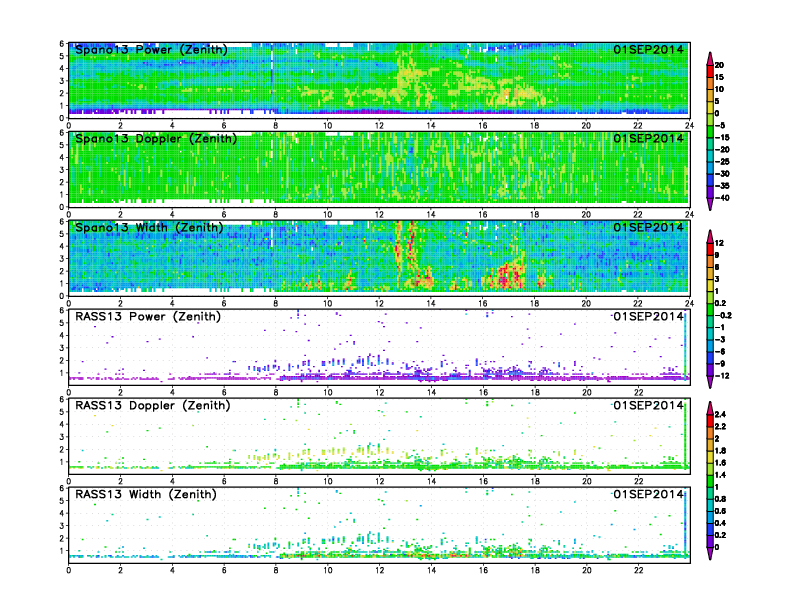
Task: Click hour 16 tick under RASS13 Power plot
Action: coord(483,392)
